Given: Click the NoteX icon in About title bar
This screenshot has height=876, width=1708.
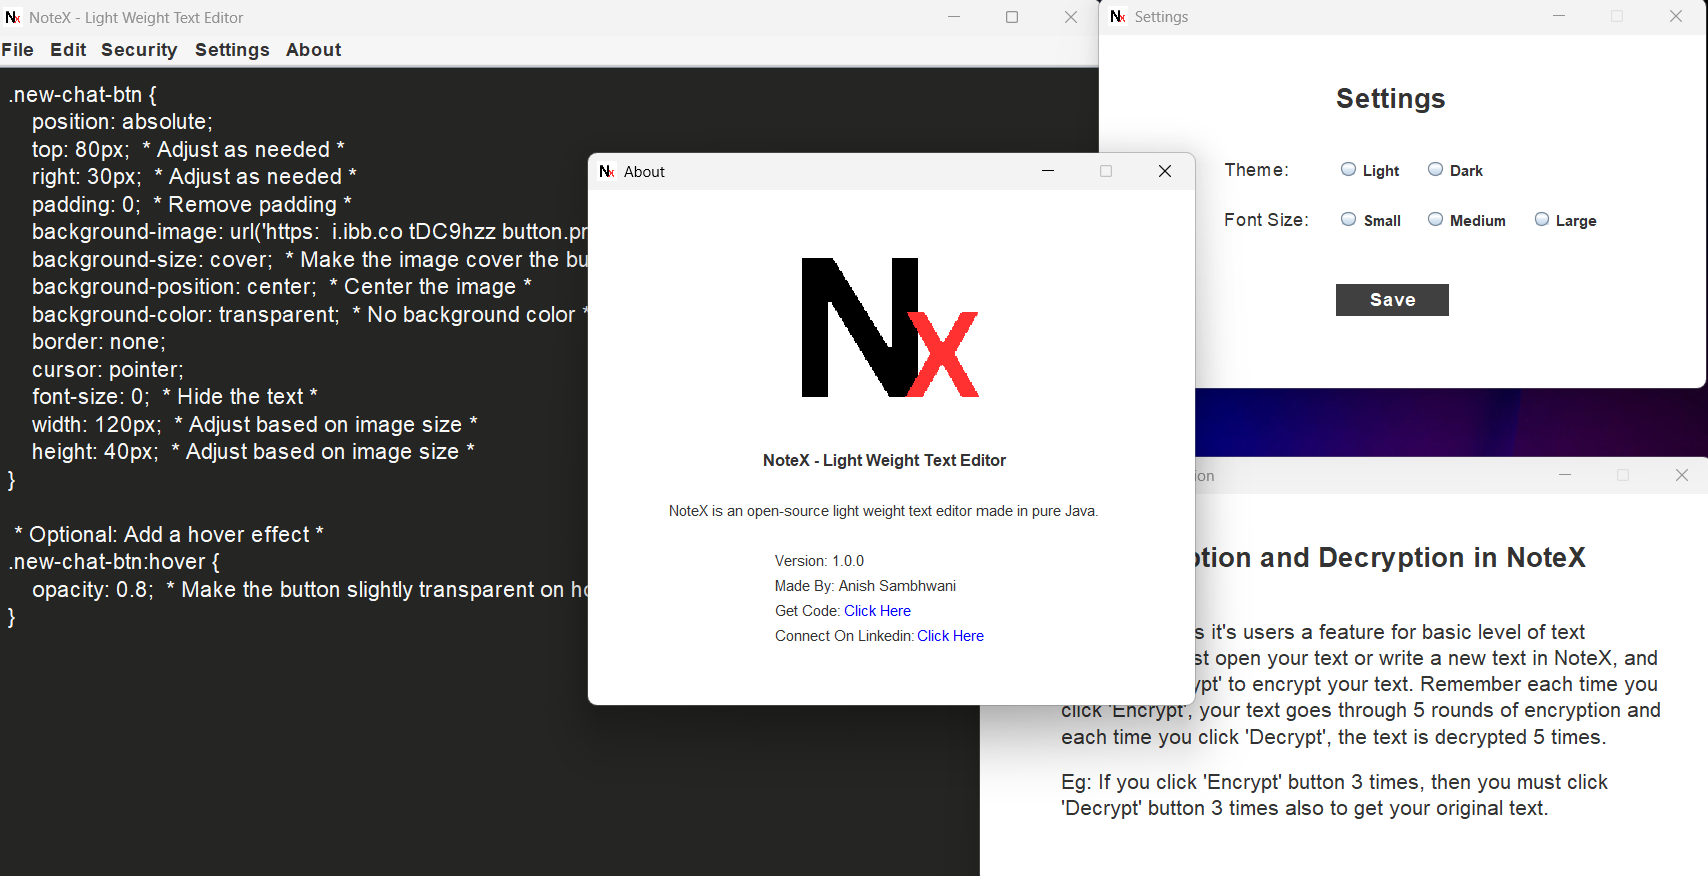Looking at the screenshot, I should (x=606, y=172).
